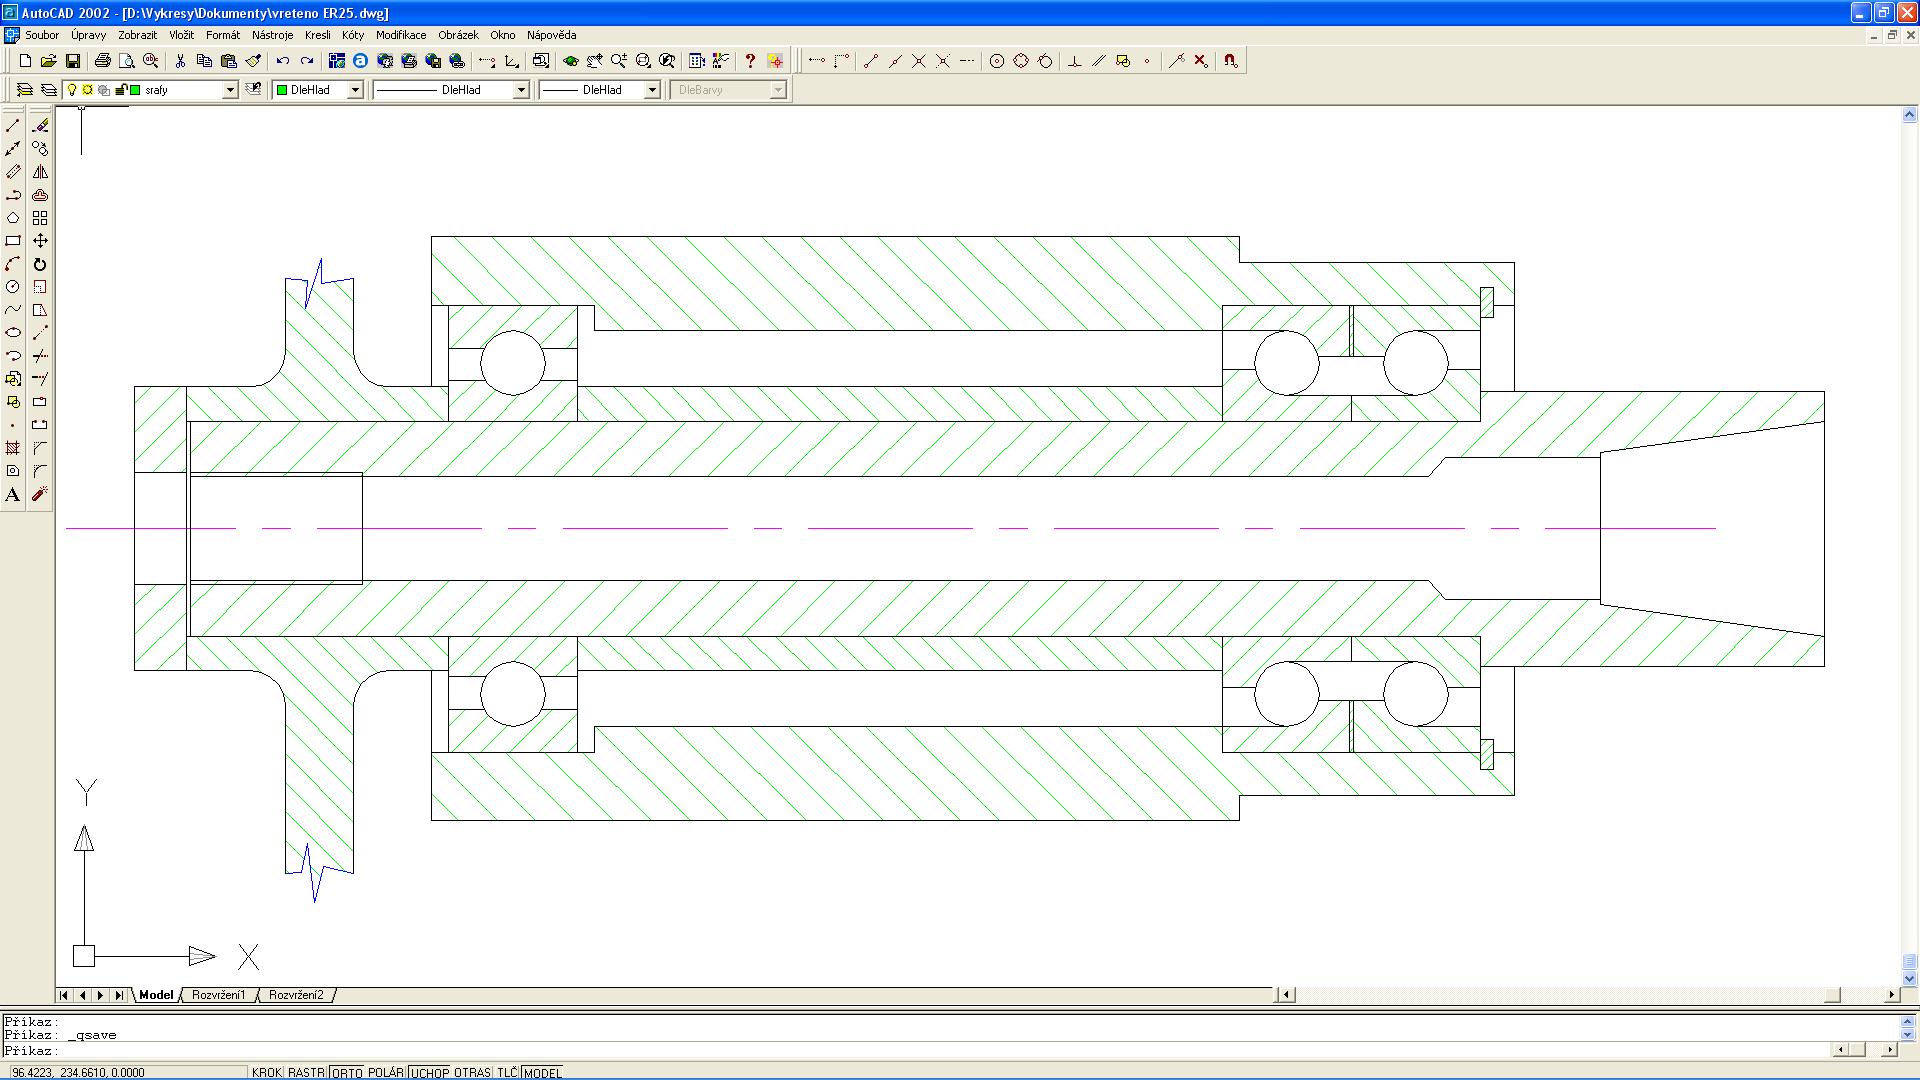Click the KROK snap status button

coord(266,1073)
